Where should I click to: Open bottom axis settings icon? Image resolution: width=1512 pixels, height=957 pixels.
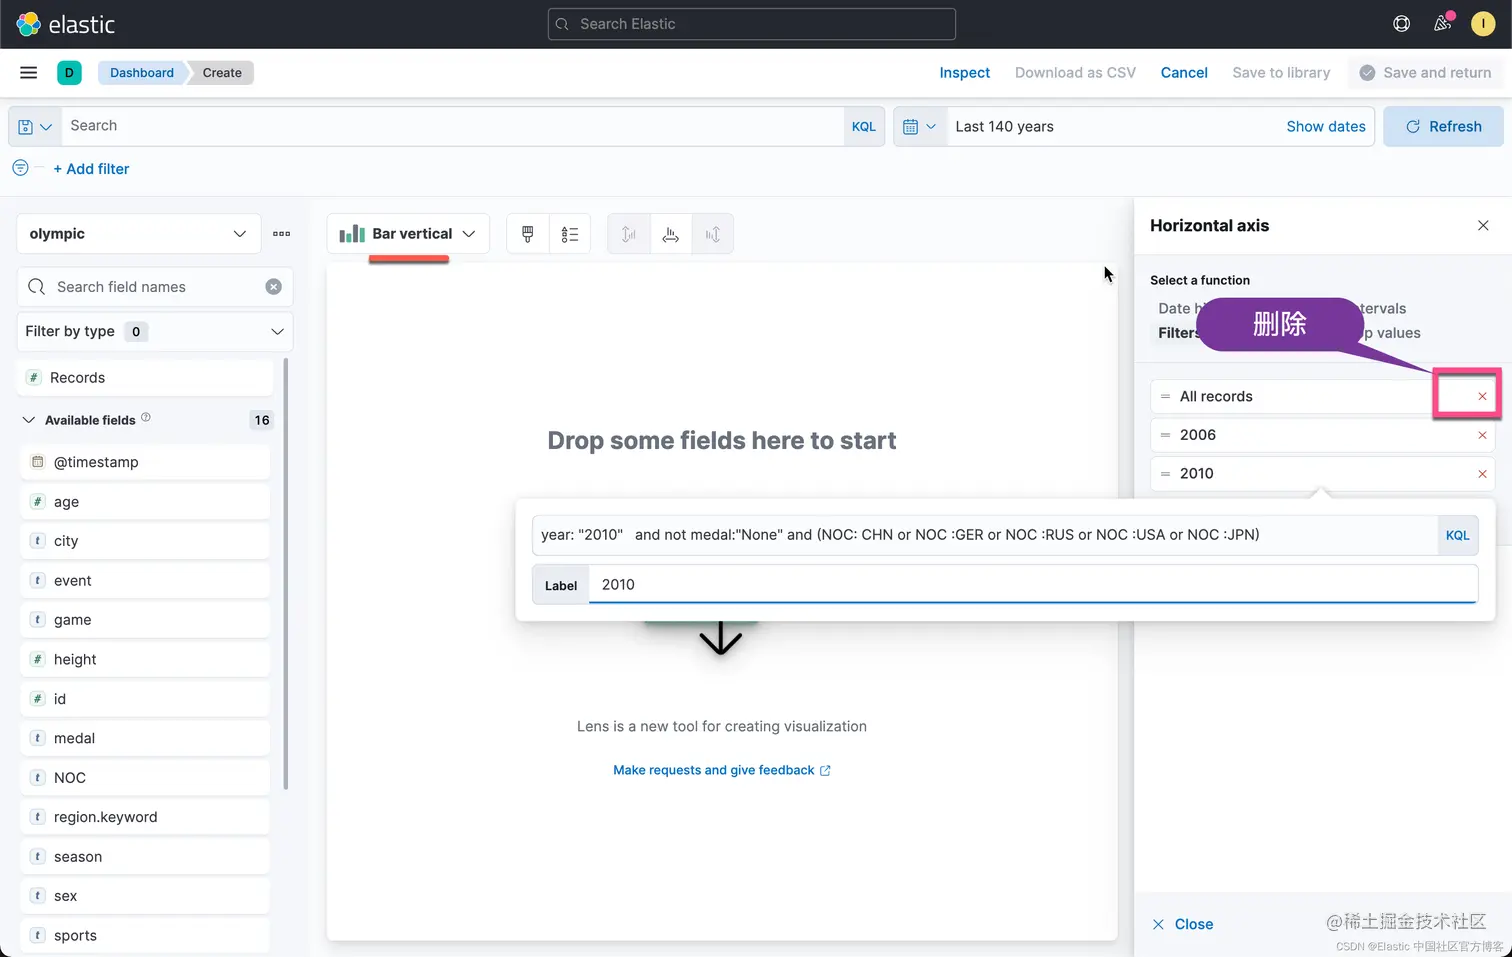671,234
